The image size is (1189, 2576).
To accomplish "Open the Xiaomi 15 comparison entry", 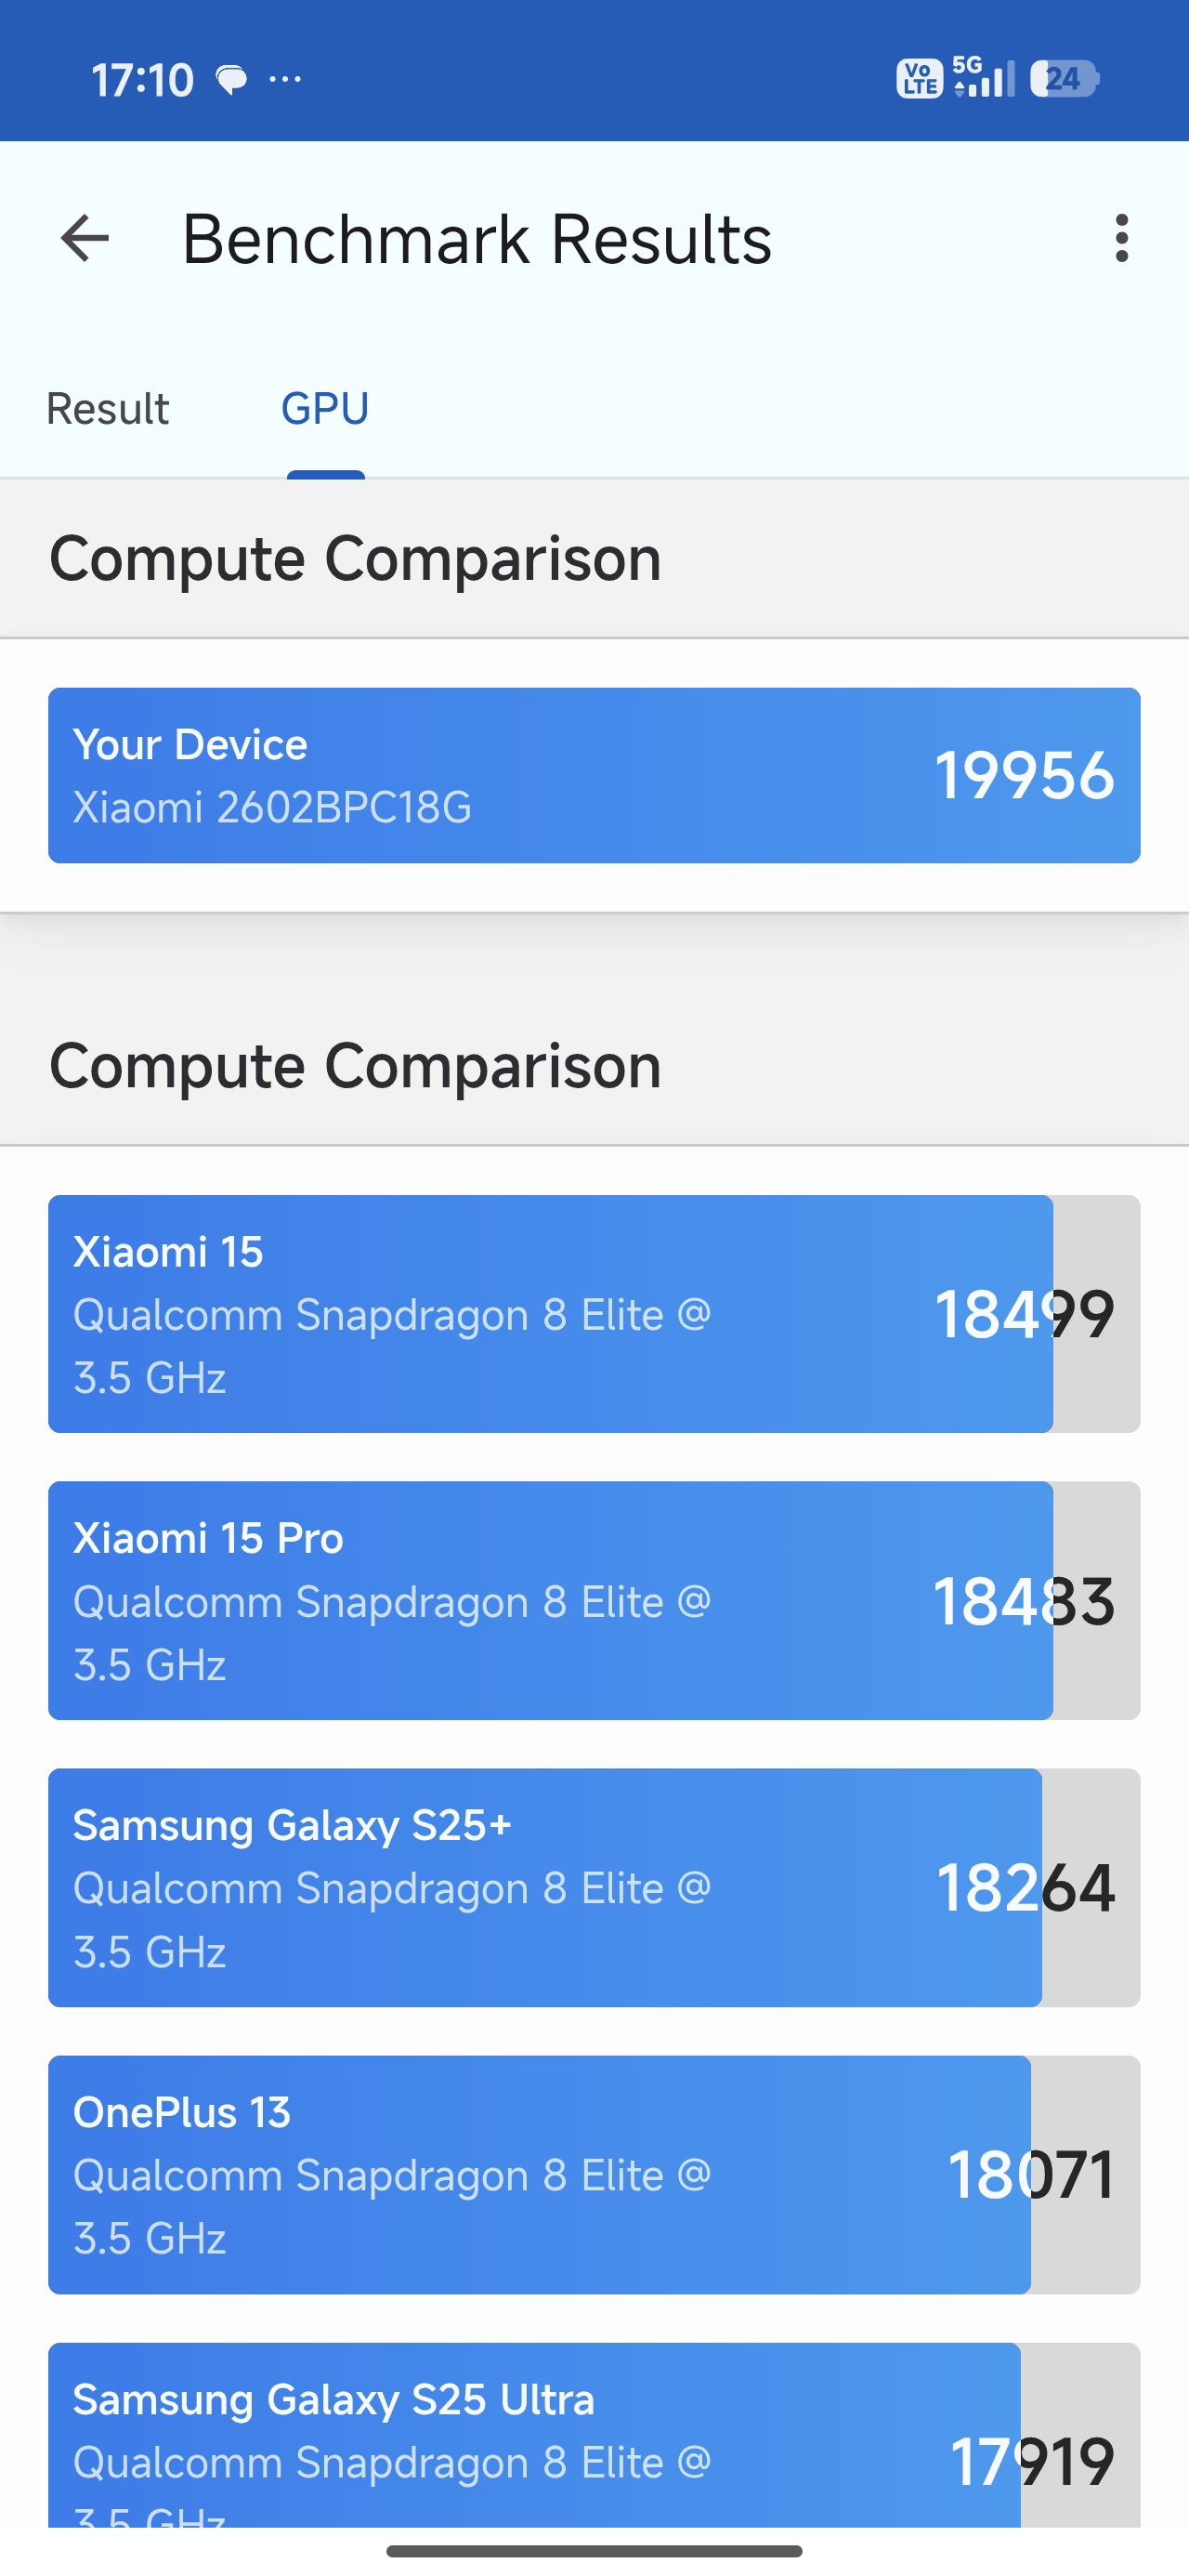I will tap(594, 1313).
